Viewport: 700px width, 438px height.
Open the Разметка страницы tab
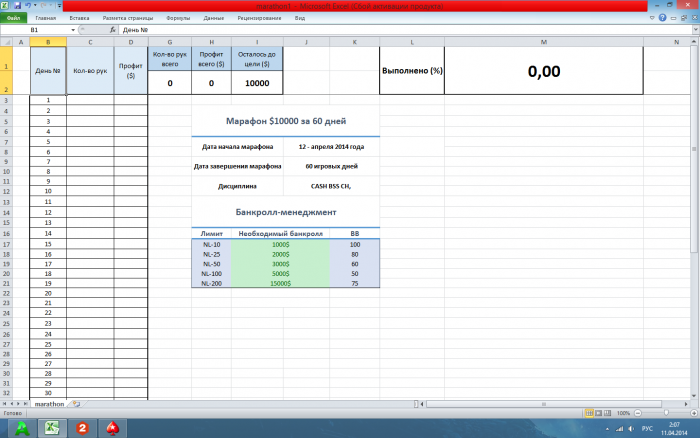pyautogui.click(x=128, y=18)
